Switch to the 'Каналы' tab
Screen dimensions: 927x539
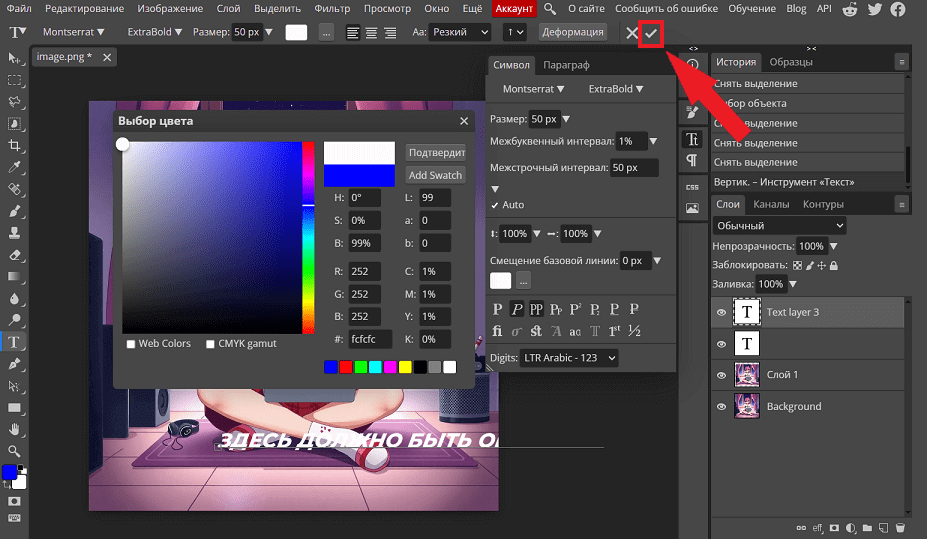pos(771,205)
